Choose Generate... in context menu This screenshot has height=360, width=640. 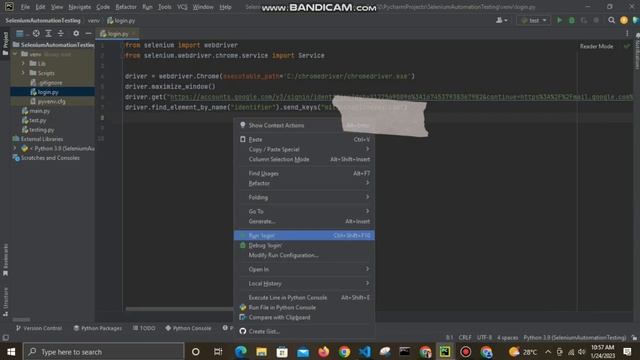coord(304,221)
